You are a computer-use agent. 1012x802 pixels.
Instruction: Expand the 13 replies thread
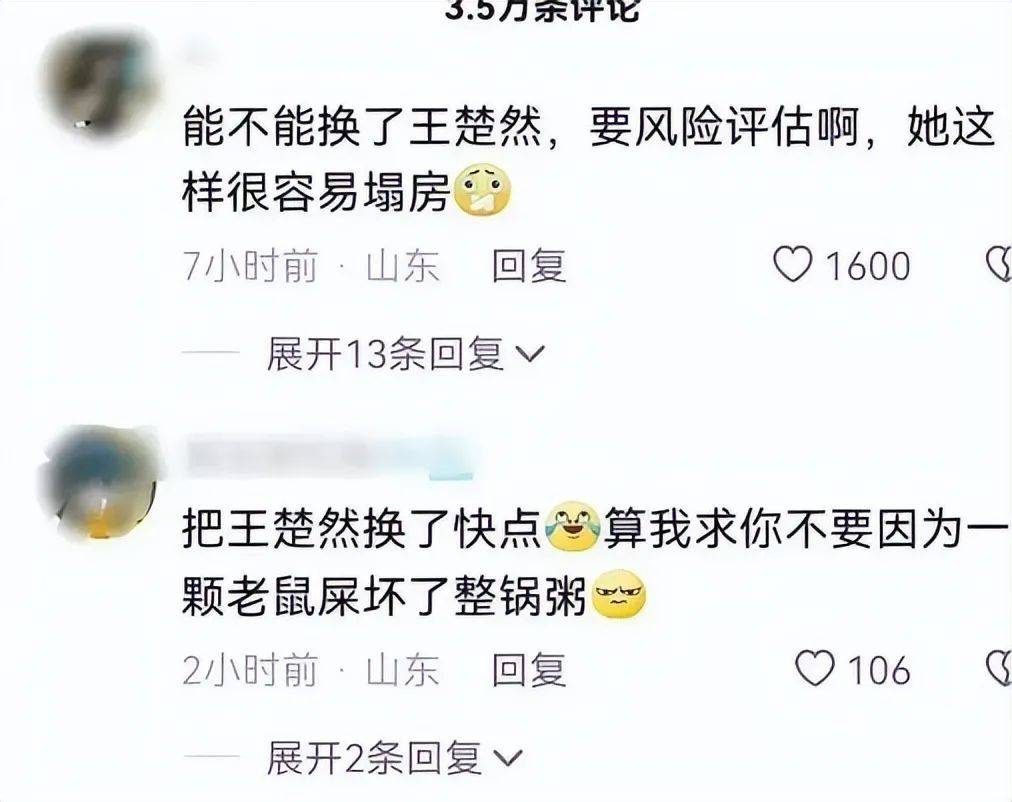pyautogui.click(x=406, y=354)
